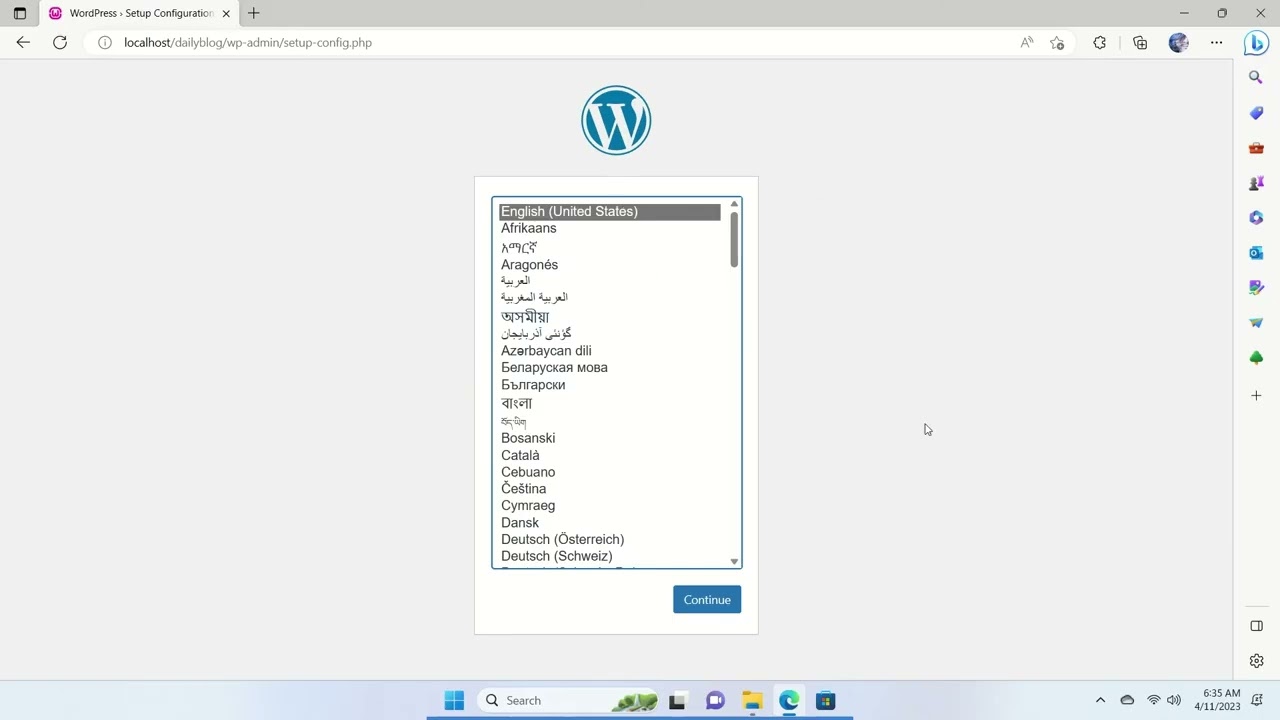This screenshot has height=720, width=1280.
Task: Open the sidebar Image Creator icon
Action: tap(1257, 288)
